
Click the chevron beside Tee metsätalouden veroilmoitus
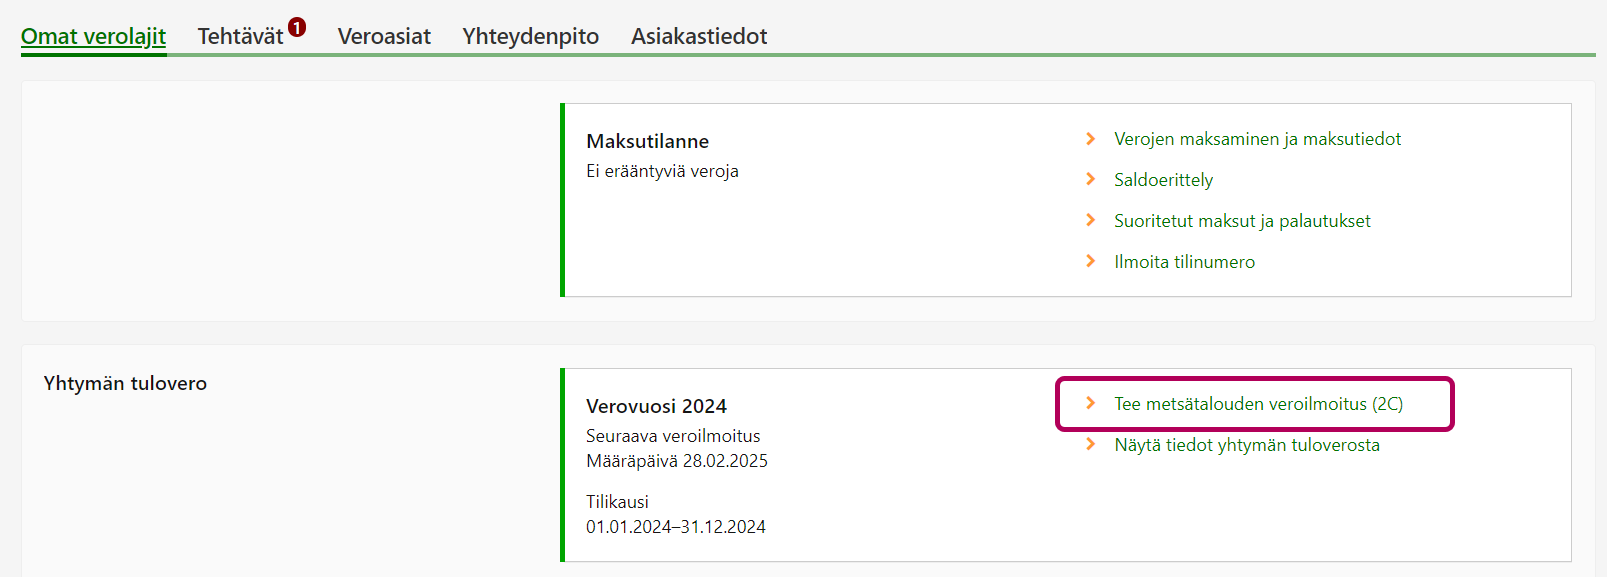1090,403
